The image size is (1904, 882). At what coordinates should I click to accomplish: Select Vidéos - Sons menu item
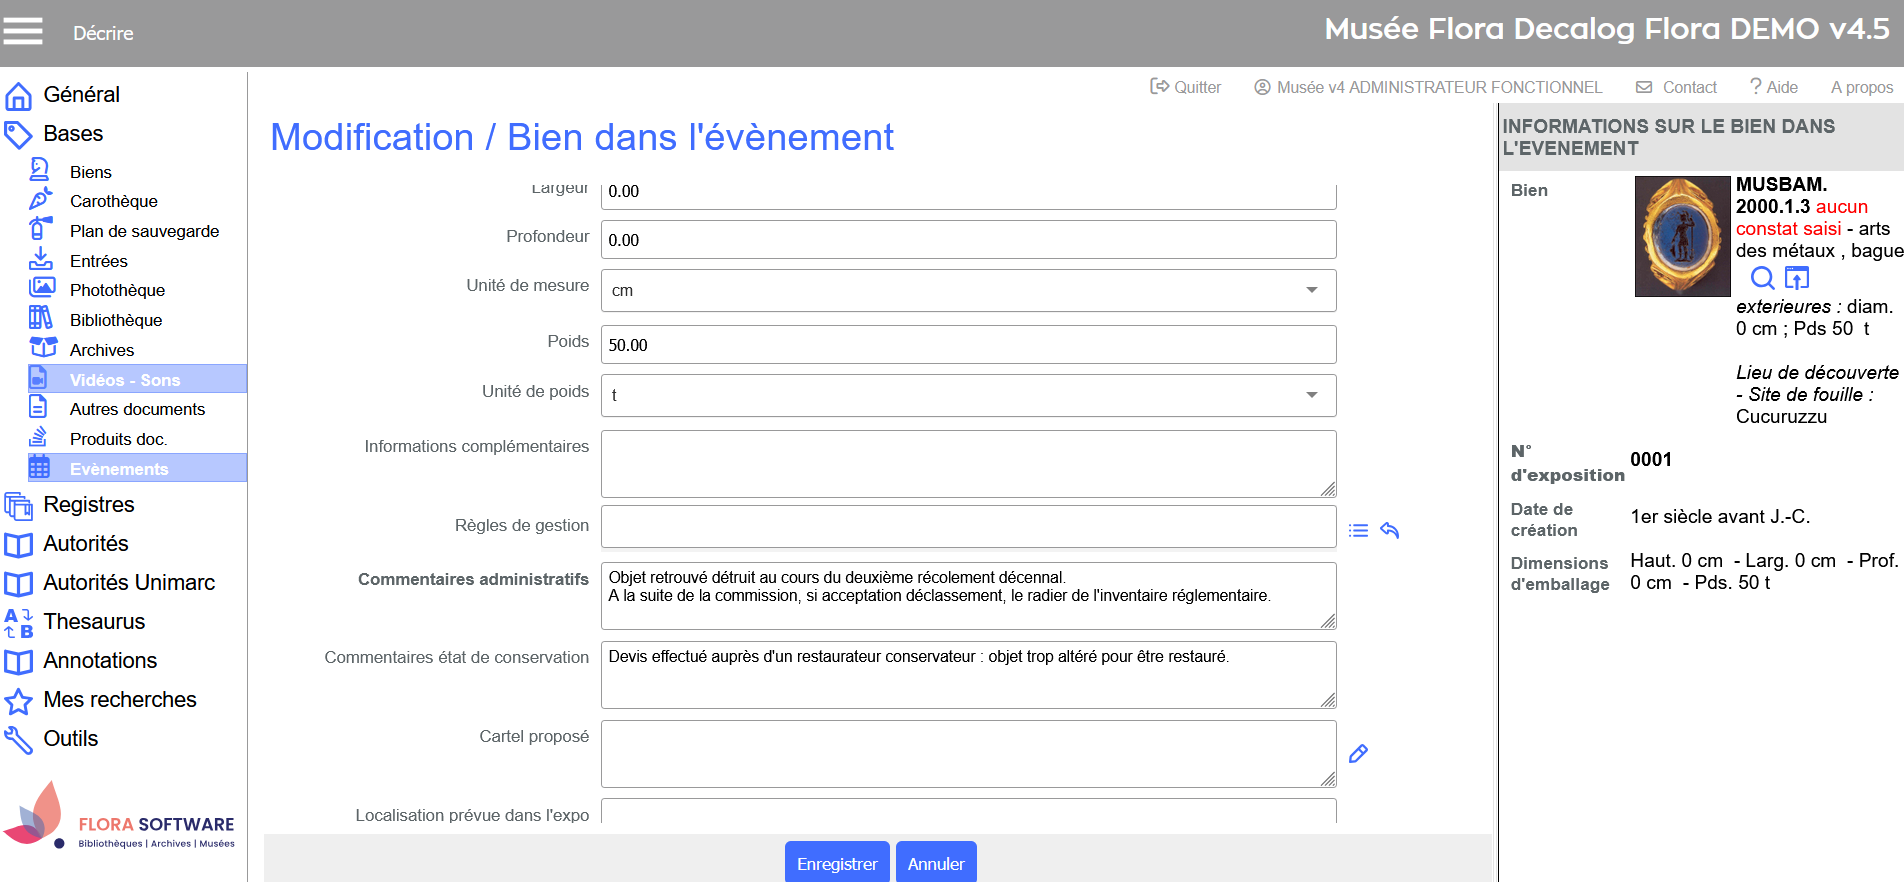tap(125, 380)
